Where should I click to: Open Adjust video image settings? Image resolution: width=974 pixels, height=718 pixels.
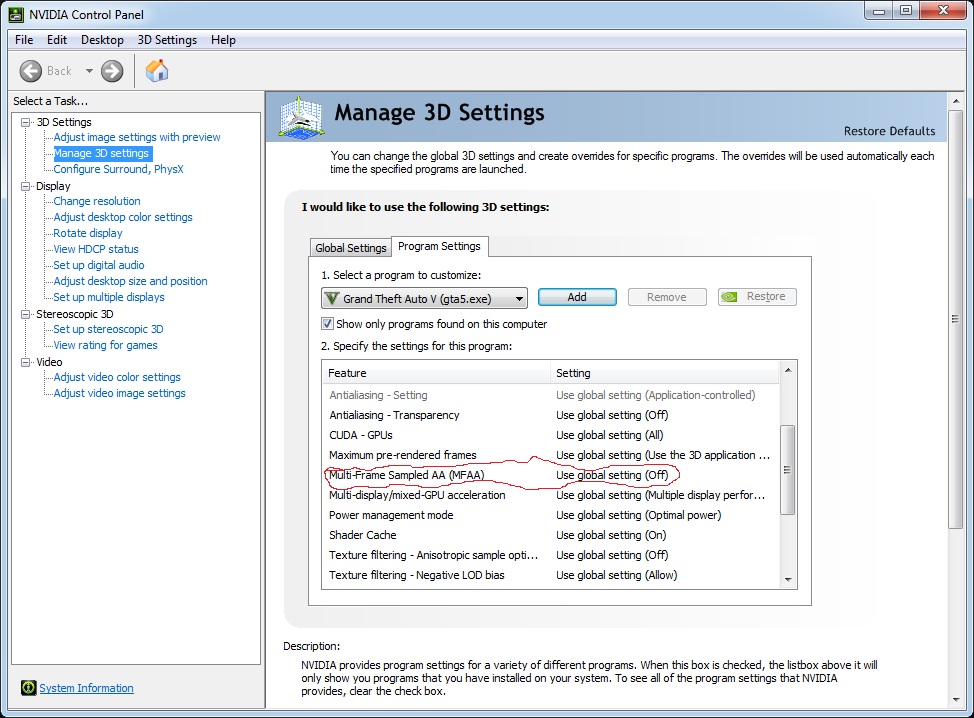119,393
